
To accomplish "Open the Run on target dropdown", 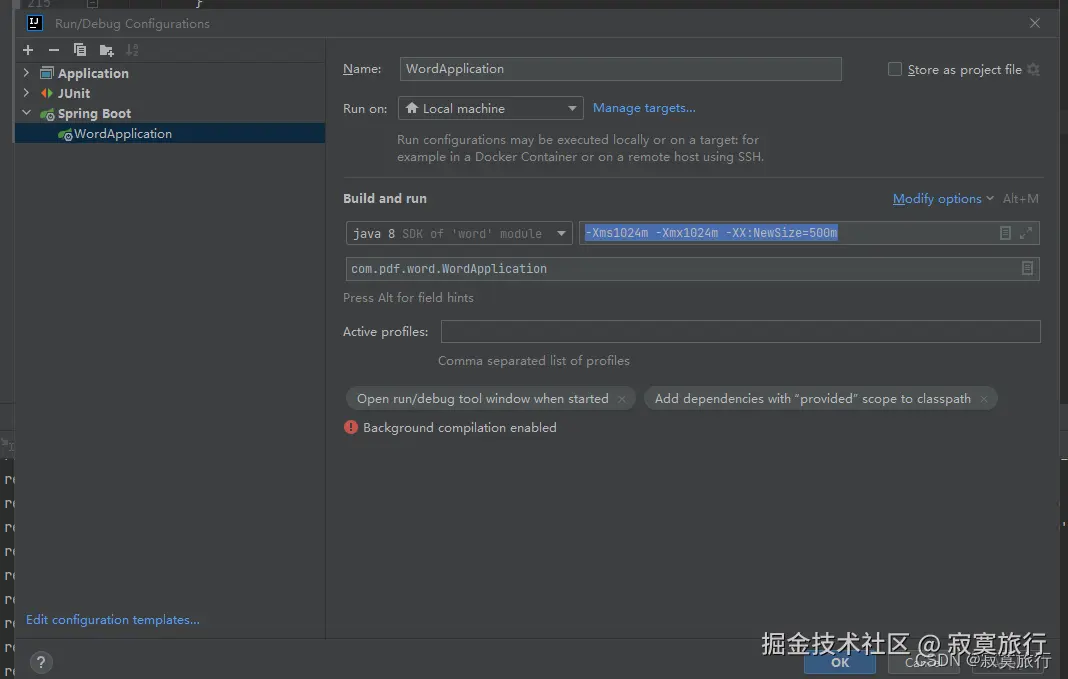I will (490, 108).
